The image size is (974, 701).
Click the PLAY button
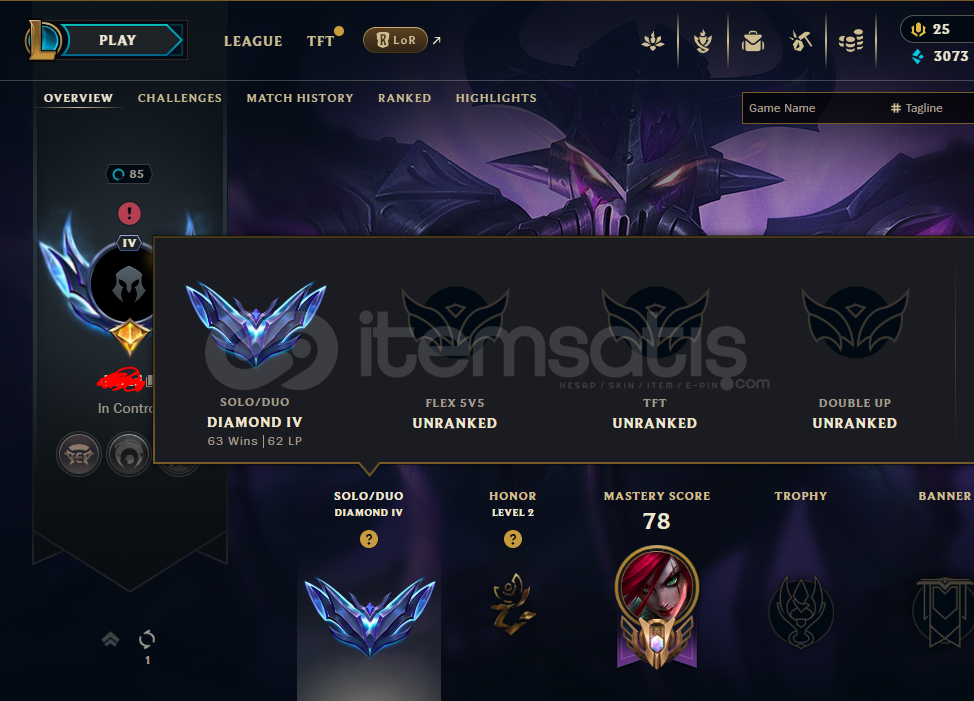(117, 40)
